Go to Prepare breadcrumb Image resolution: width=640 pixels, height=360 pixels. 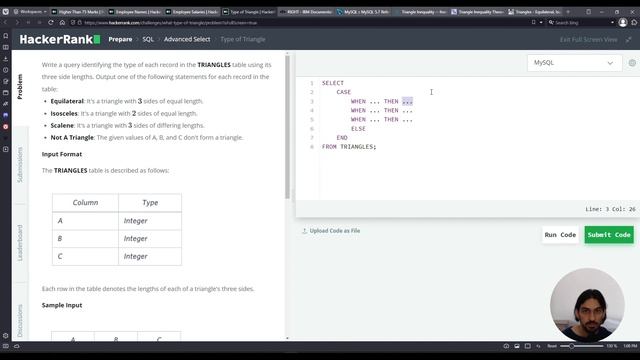pyautogui.click(x=120, y=39)
